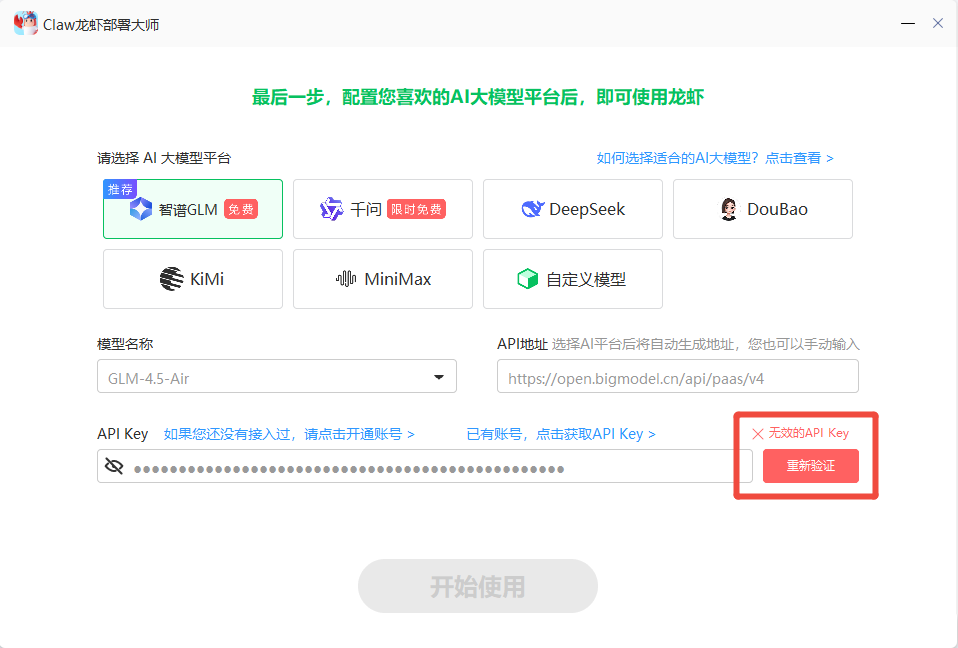Choose the DouBao platform icon
This screenshot has height=648, width=958.
727,208
